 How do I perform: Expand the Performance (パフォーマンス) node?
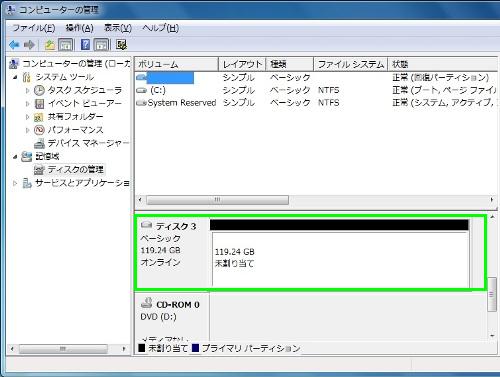[x=28, y=130]
